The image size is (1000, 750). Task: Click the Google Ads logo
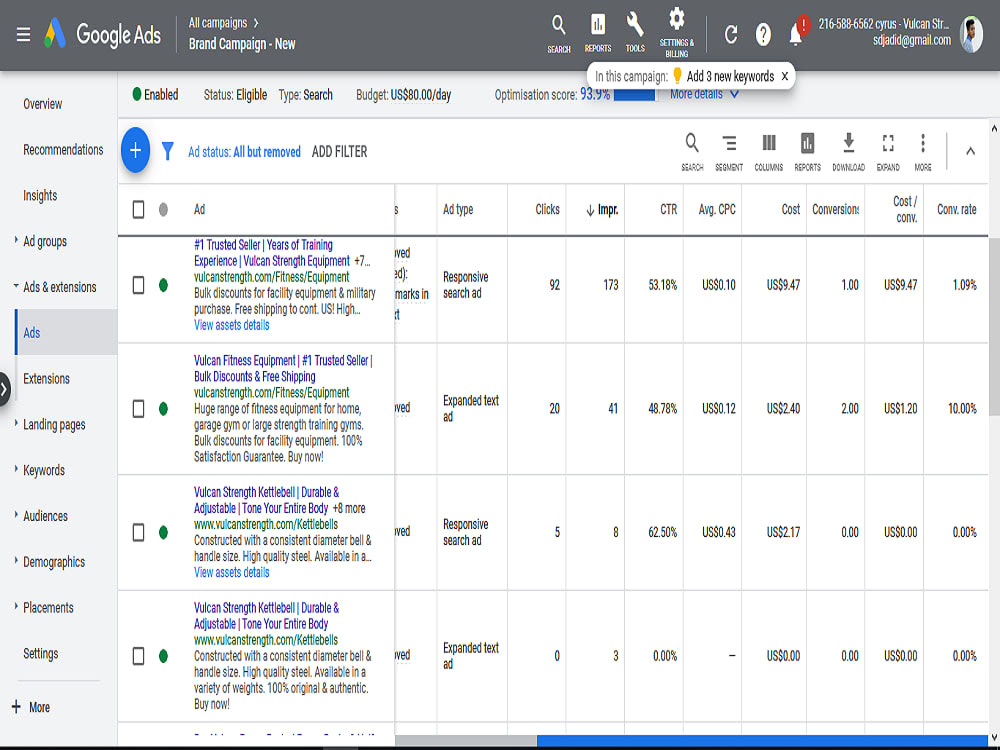[103, 34]
